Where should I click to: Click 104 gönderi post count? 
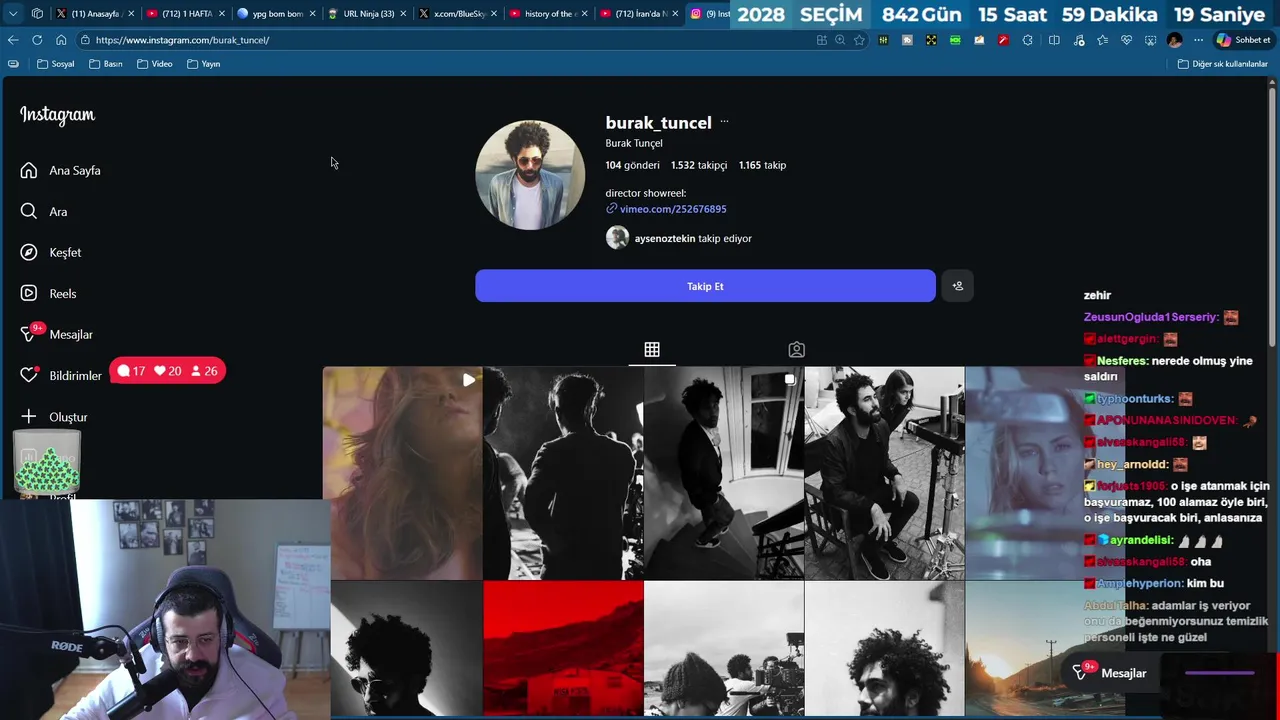coord(632,165)
